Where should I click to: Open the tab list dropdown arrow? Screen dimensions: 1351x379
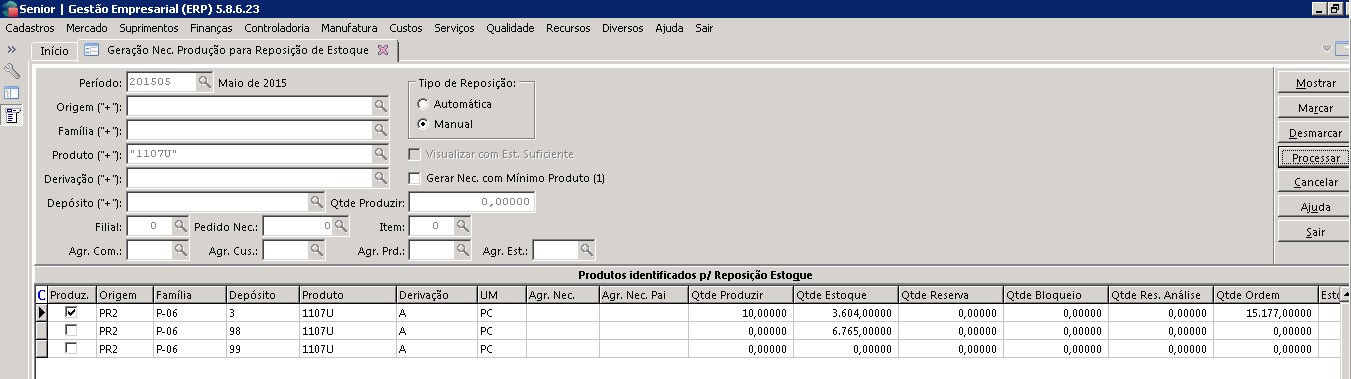1328,48
